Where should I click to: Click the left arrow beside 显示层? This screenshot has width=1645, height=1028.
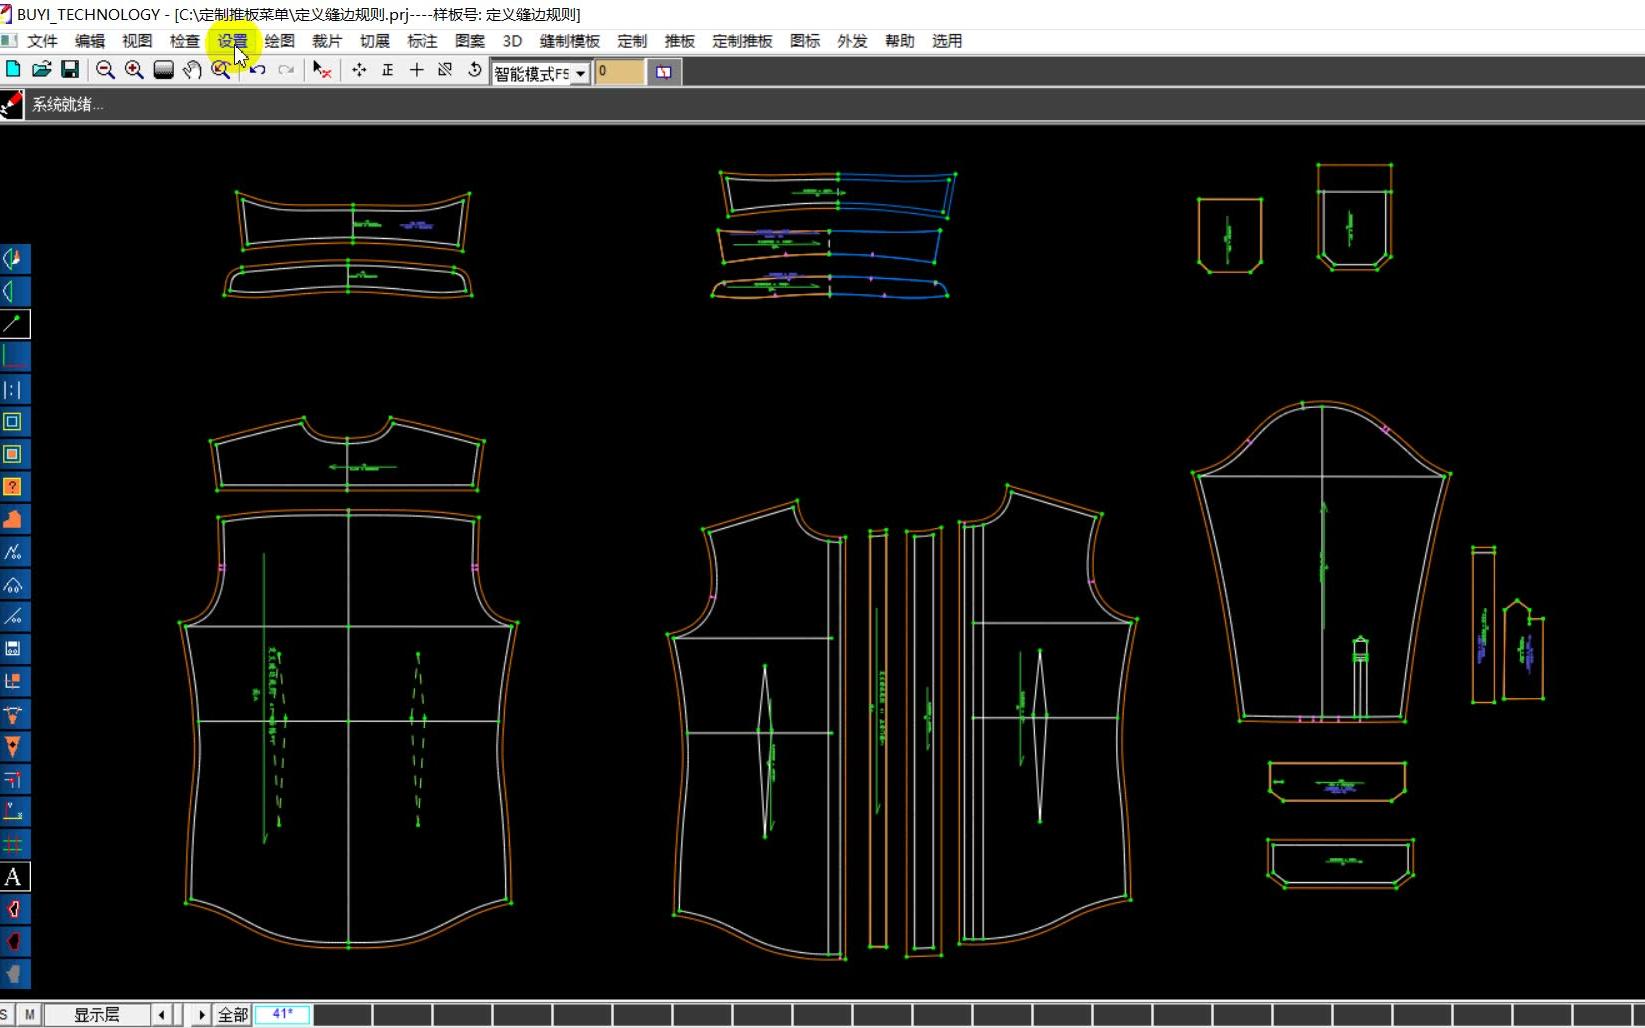(162, 1015)
